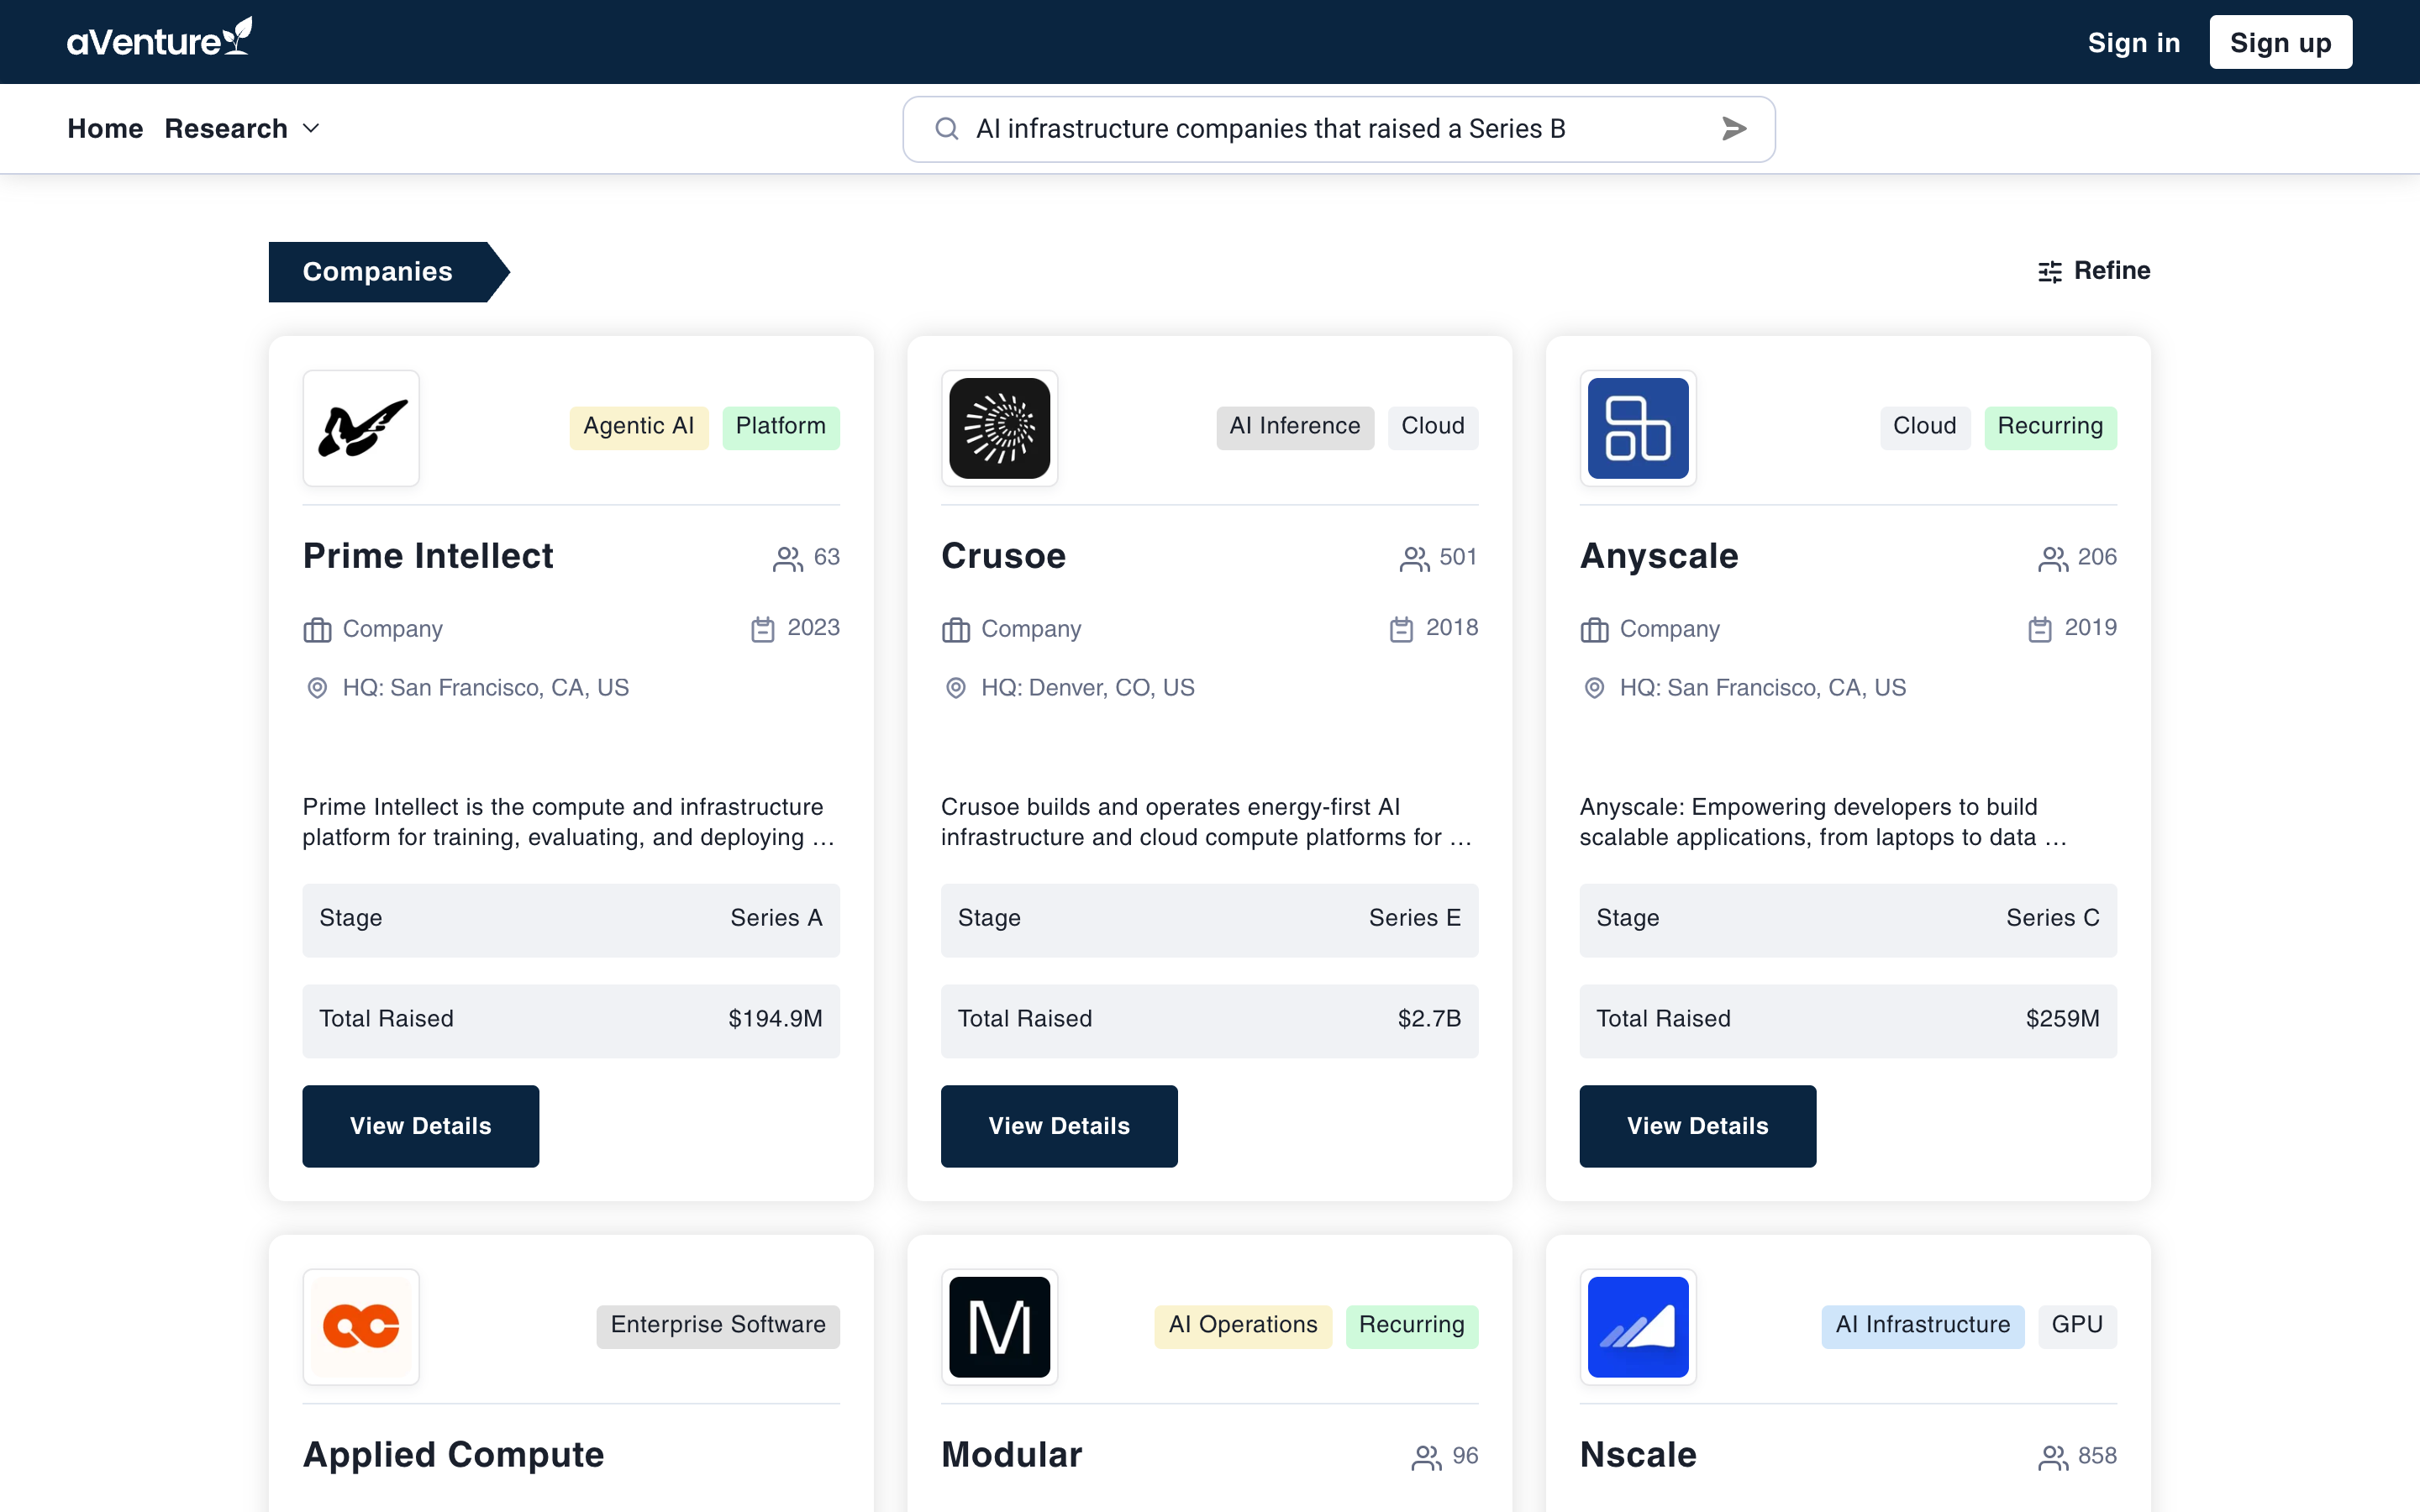The width and height of the screenshot is (2420, 1512).
Task: Click the Cloud tag on Anyscale card
Action: click(x=1924, y=427)
